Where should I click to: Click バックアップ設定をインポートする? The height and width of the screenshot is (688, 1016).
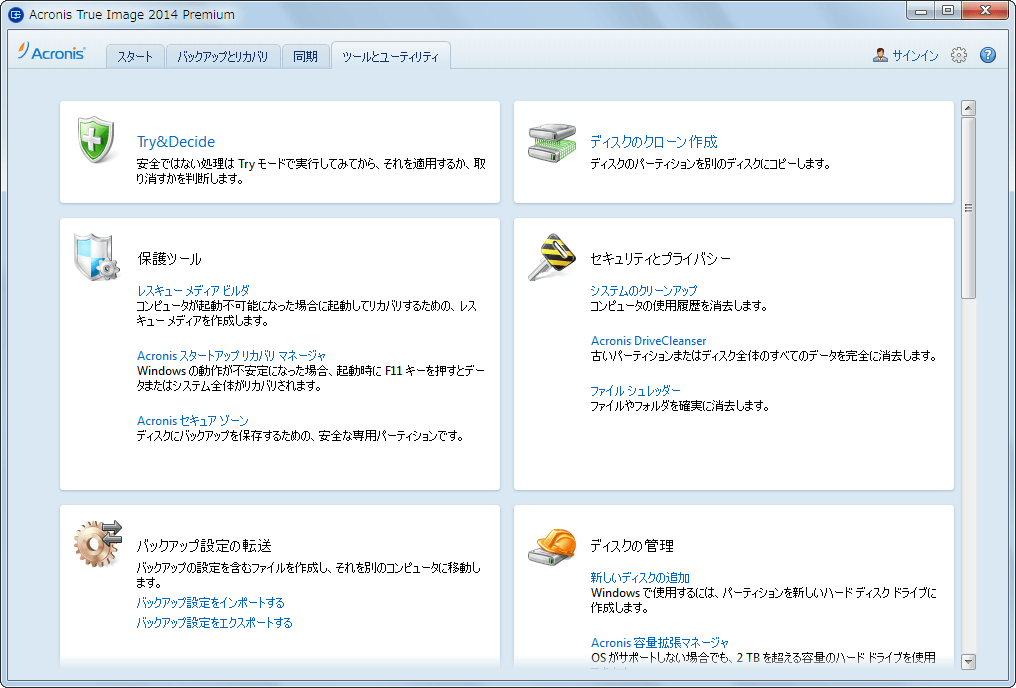tap(211, 602)
